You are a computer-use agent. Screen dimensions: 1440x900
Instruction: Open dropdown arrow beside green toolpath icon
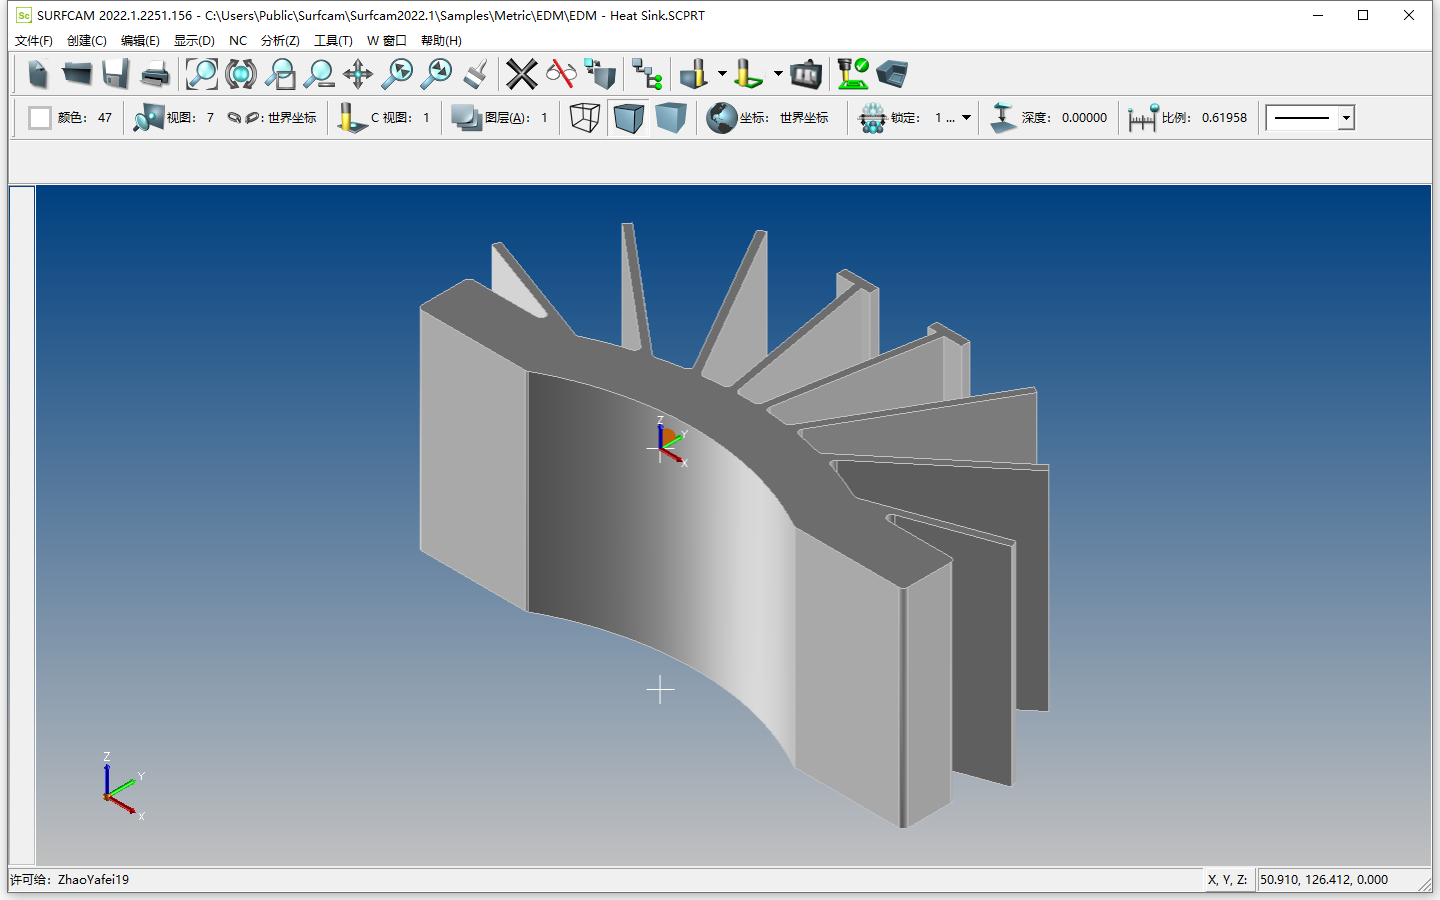(x=778, y=74)
